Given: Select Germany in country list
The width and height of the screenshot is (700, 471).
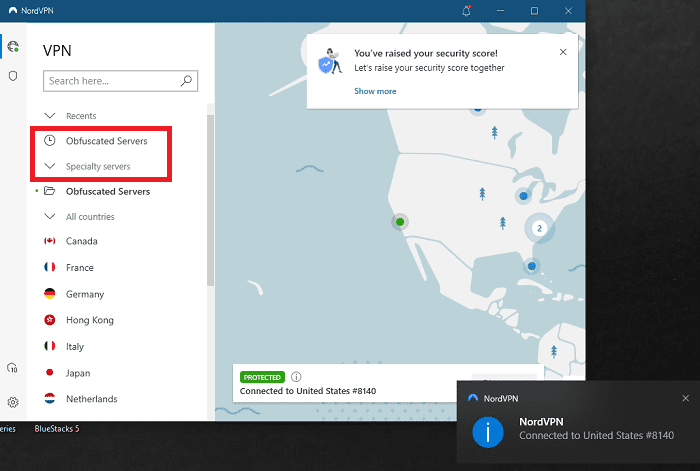Looking at the screenshot, I should tap(85, 294).
